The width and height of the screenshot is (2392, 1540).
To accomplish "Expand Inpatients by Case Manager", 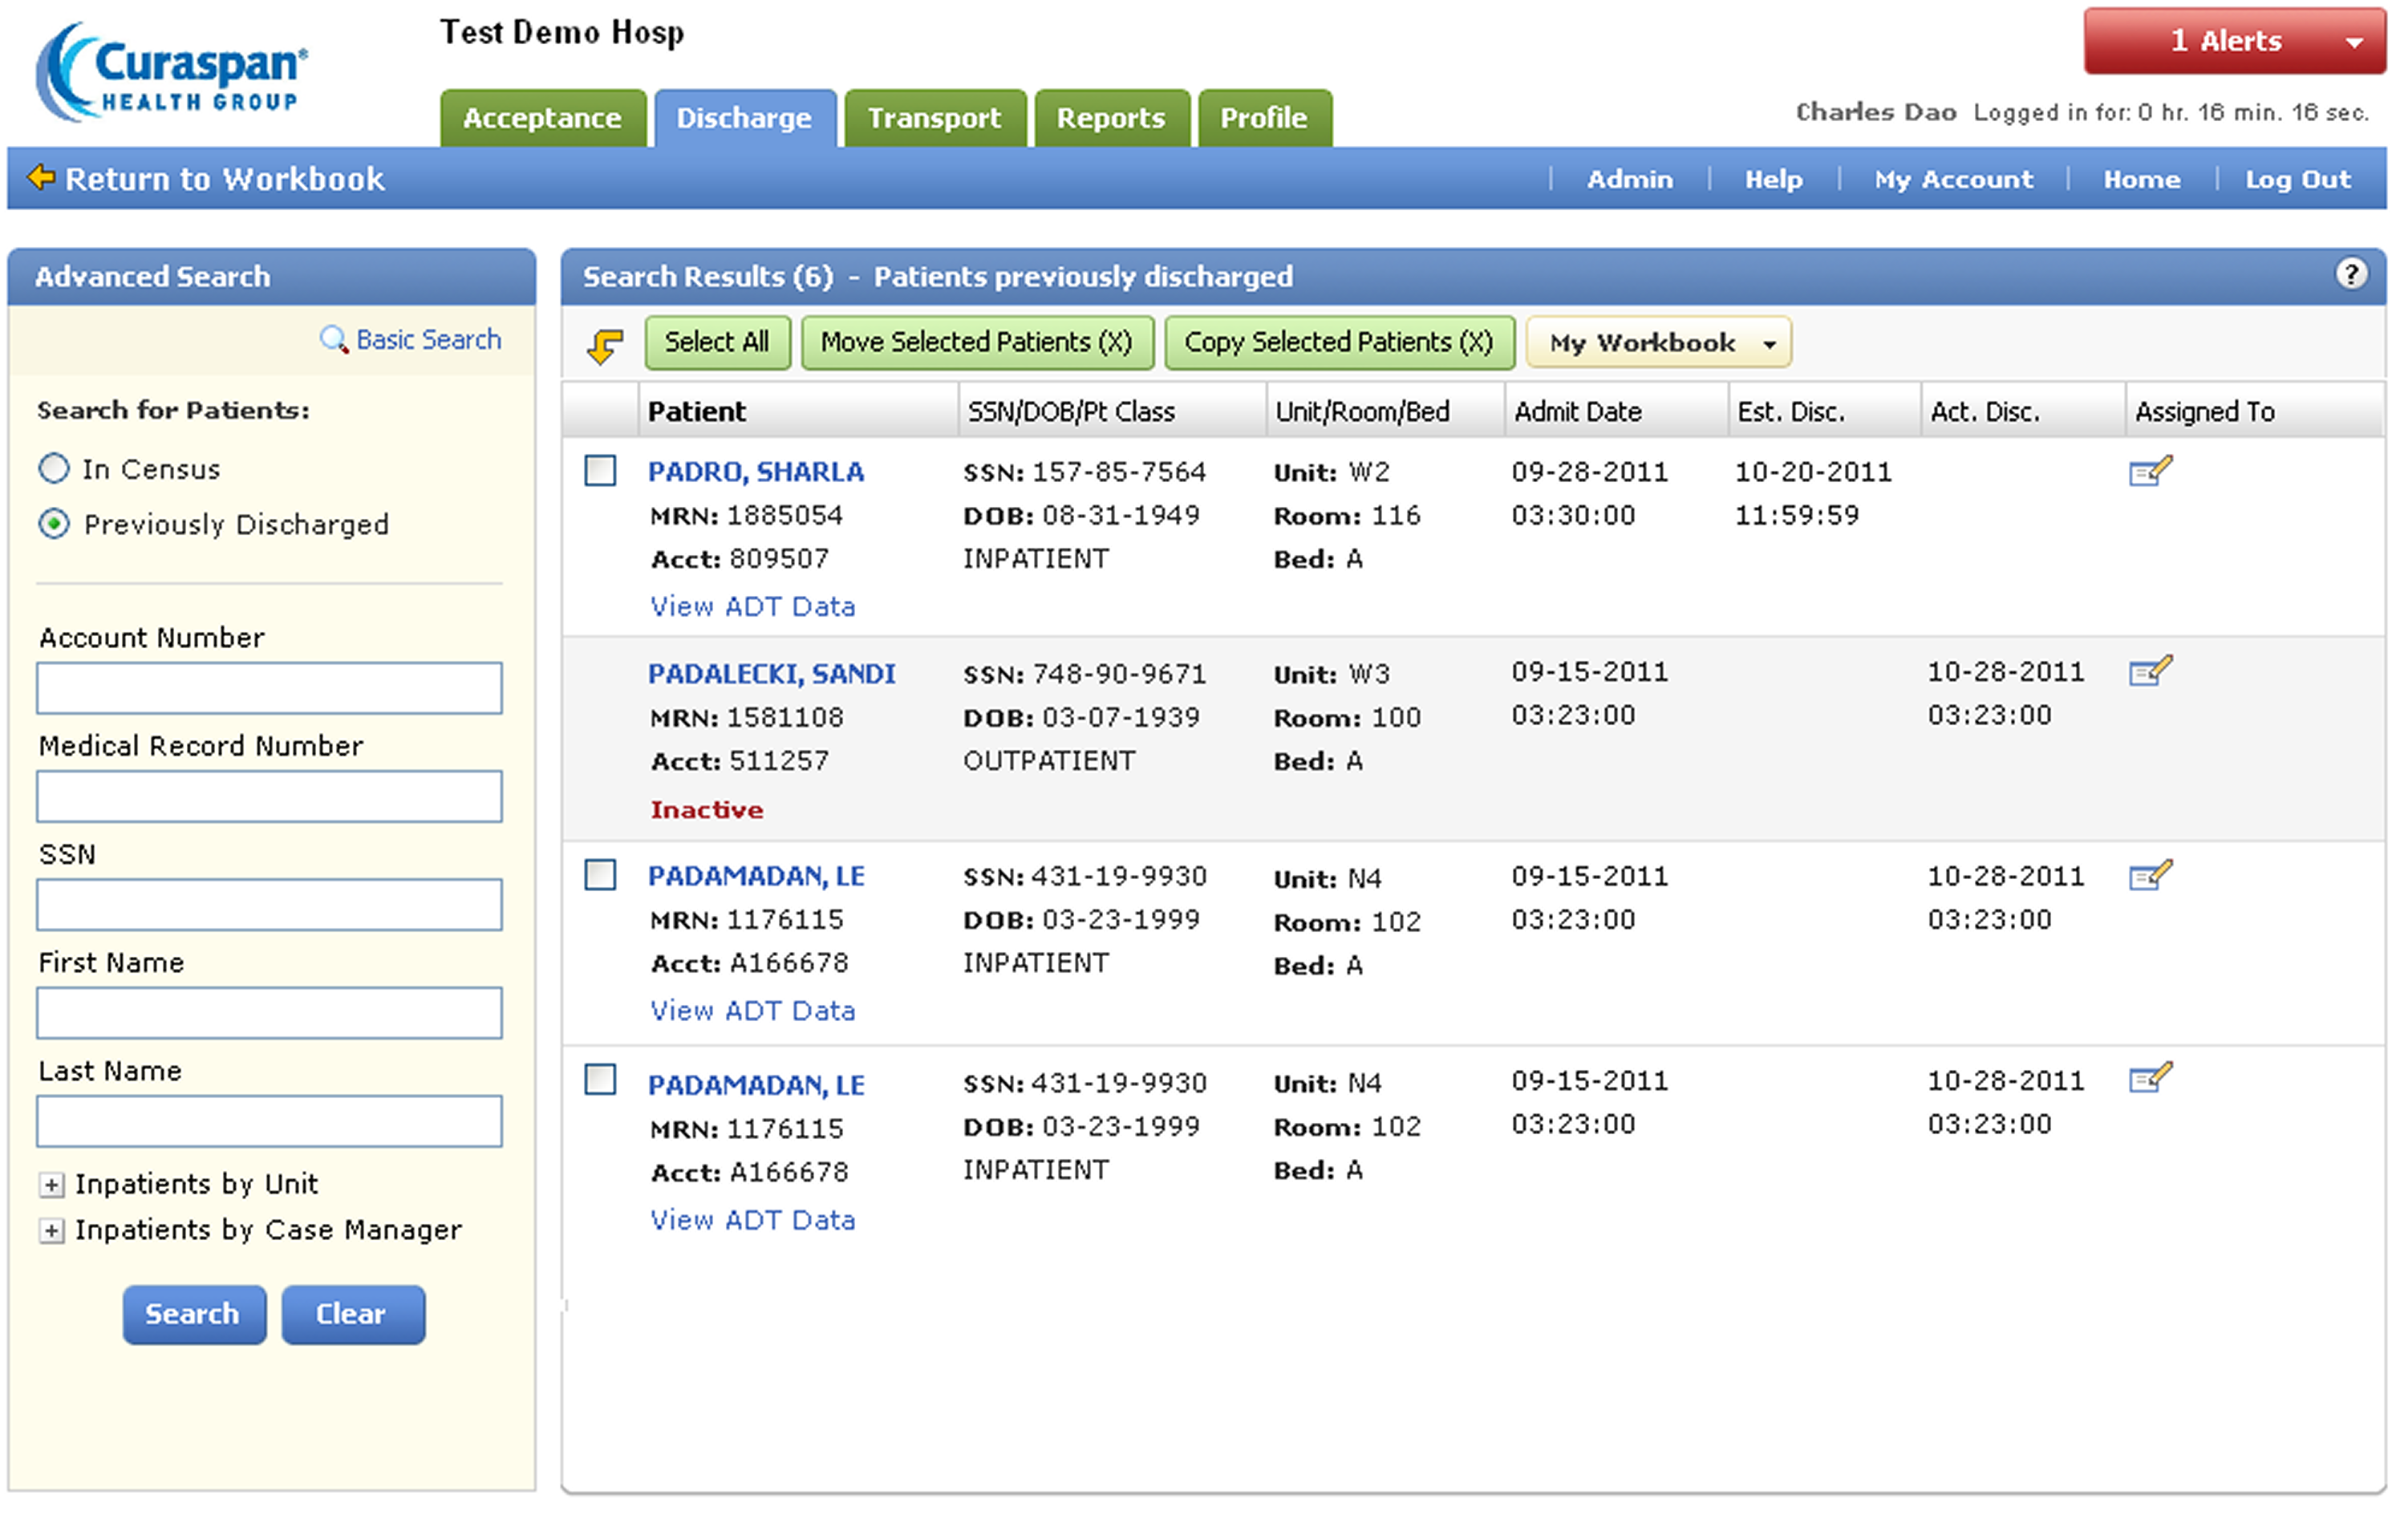I will (x=51, y=1231).
